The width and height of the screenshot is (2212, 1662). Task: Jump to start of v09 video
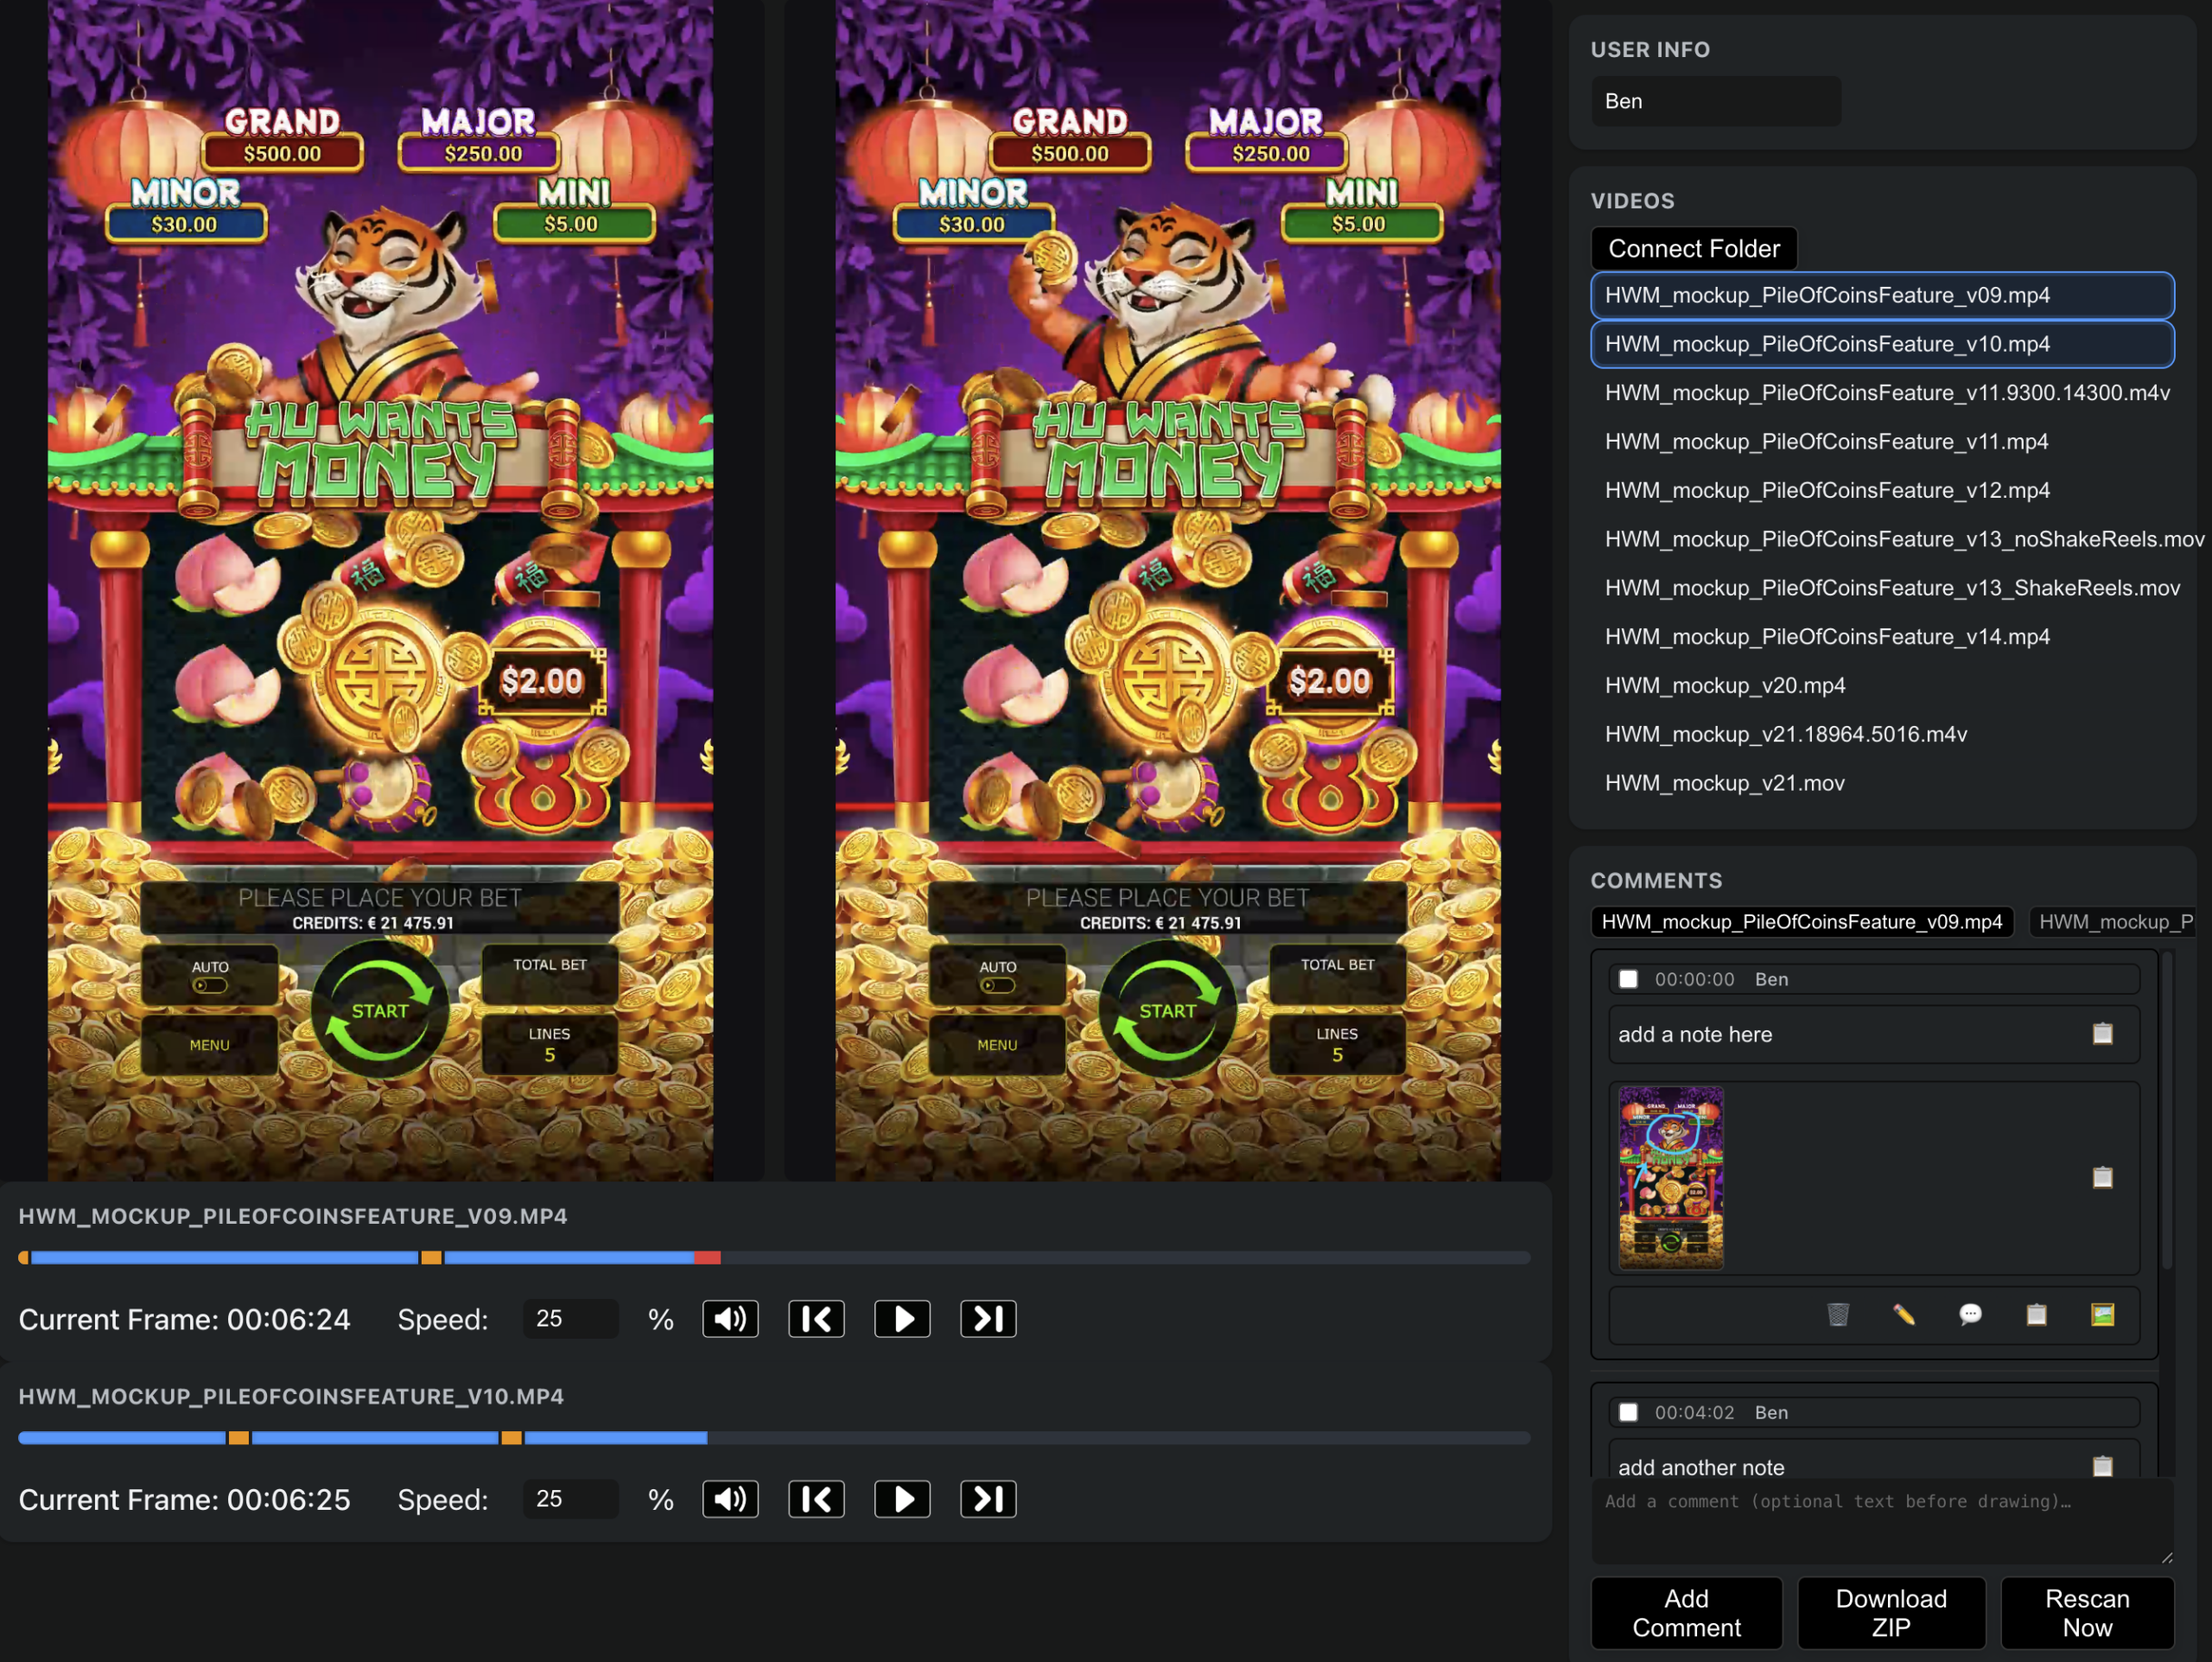[x=816, y=1319]
